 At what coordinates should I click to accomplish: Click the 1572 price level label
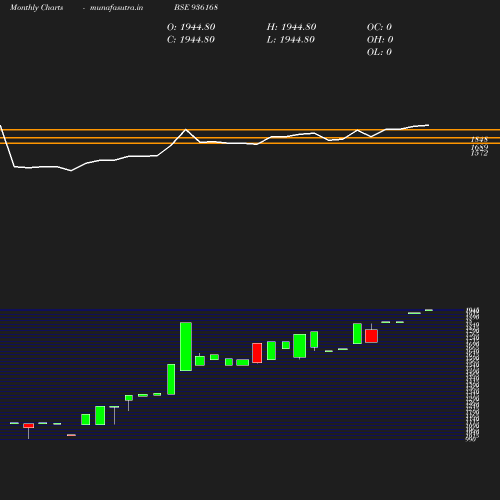479,153
